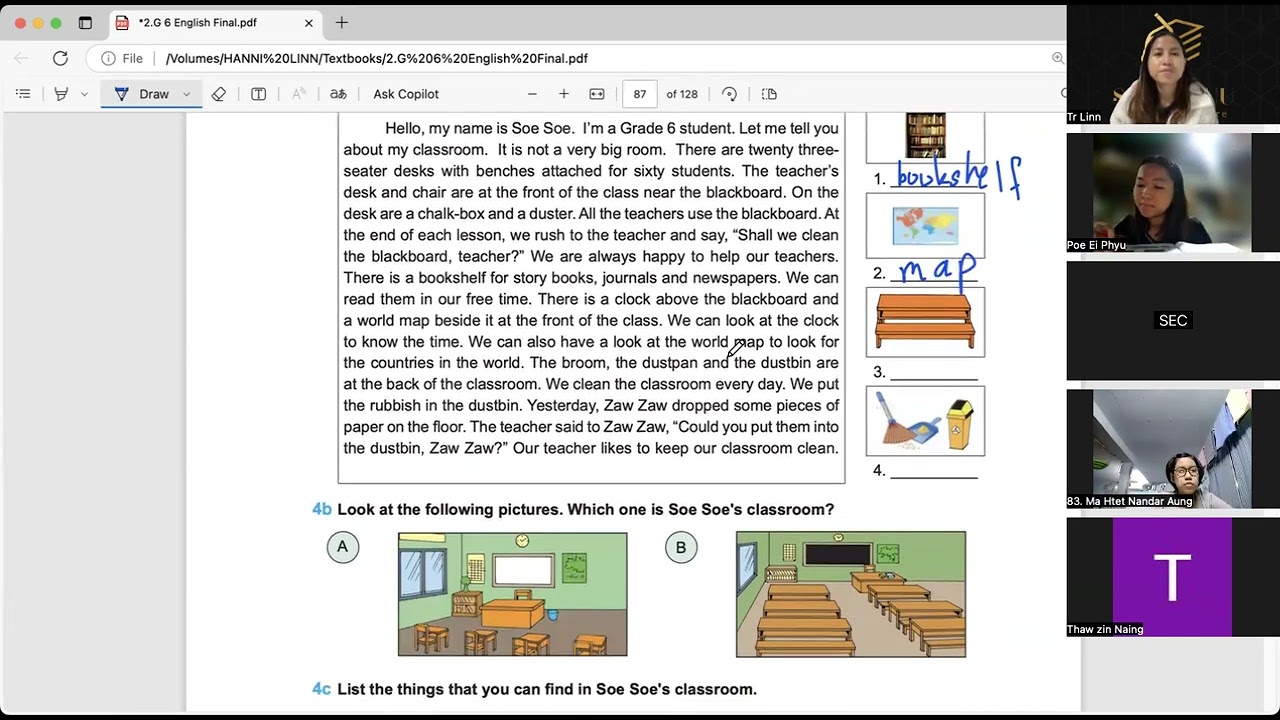Click the browser Back arrow

[x=22, y=58]
